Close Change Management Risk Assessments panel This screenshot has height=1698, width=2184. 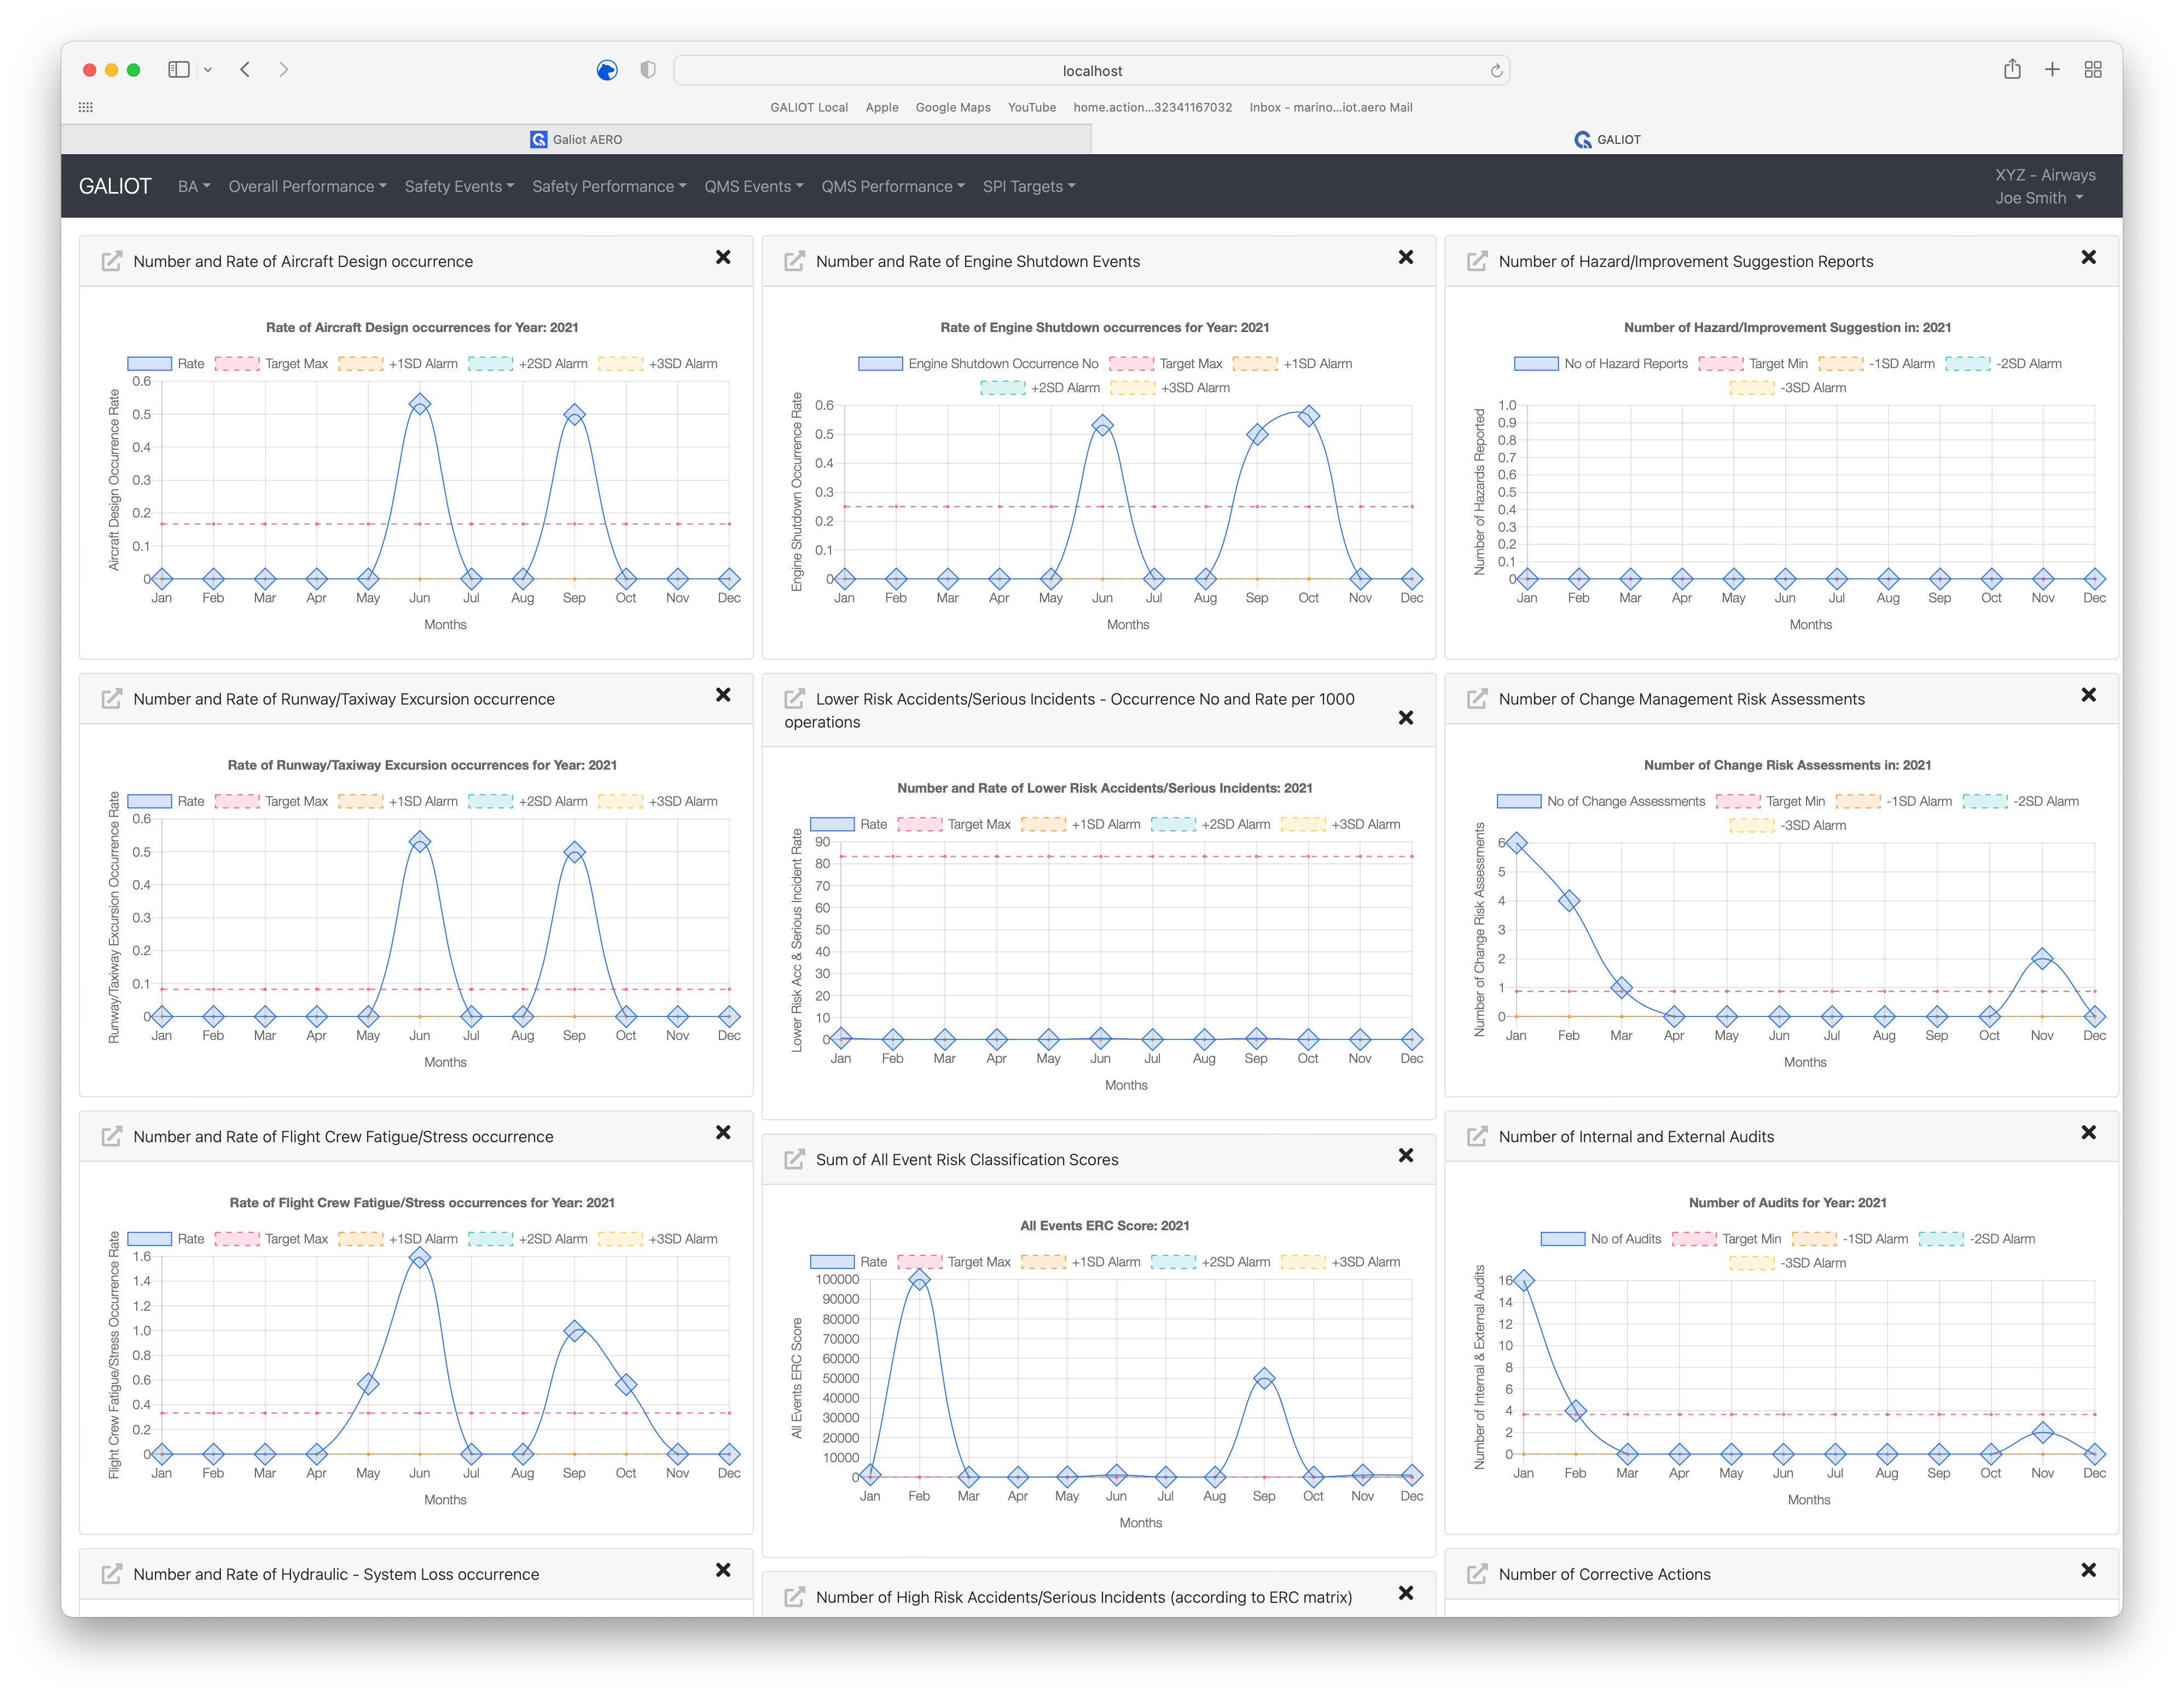click(2088, 695)
